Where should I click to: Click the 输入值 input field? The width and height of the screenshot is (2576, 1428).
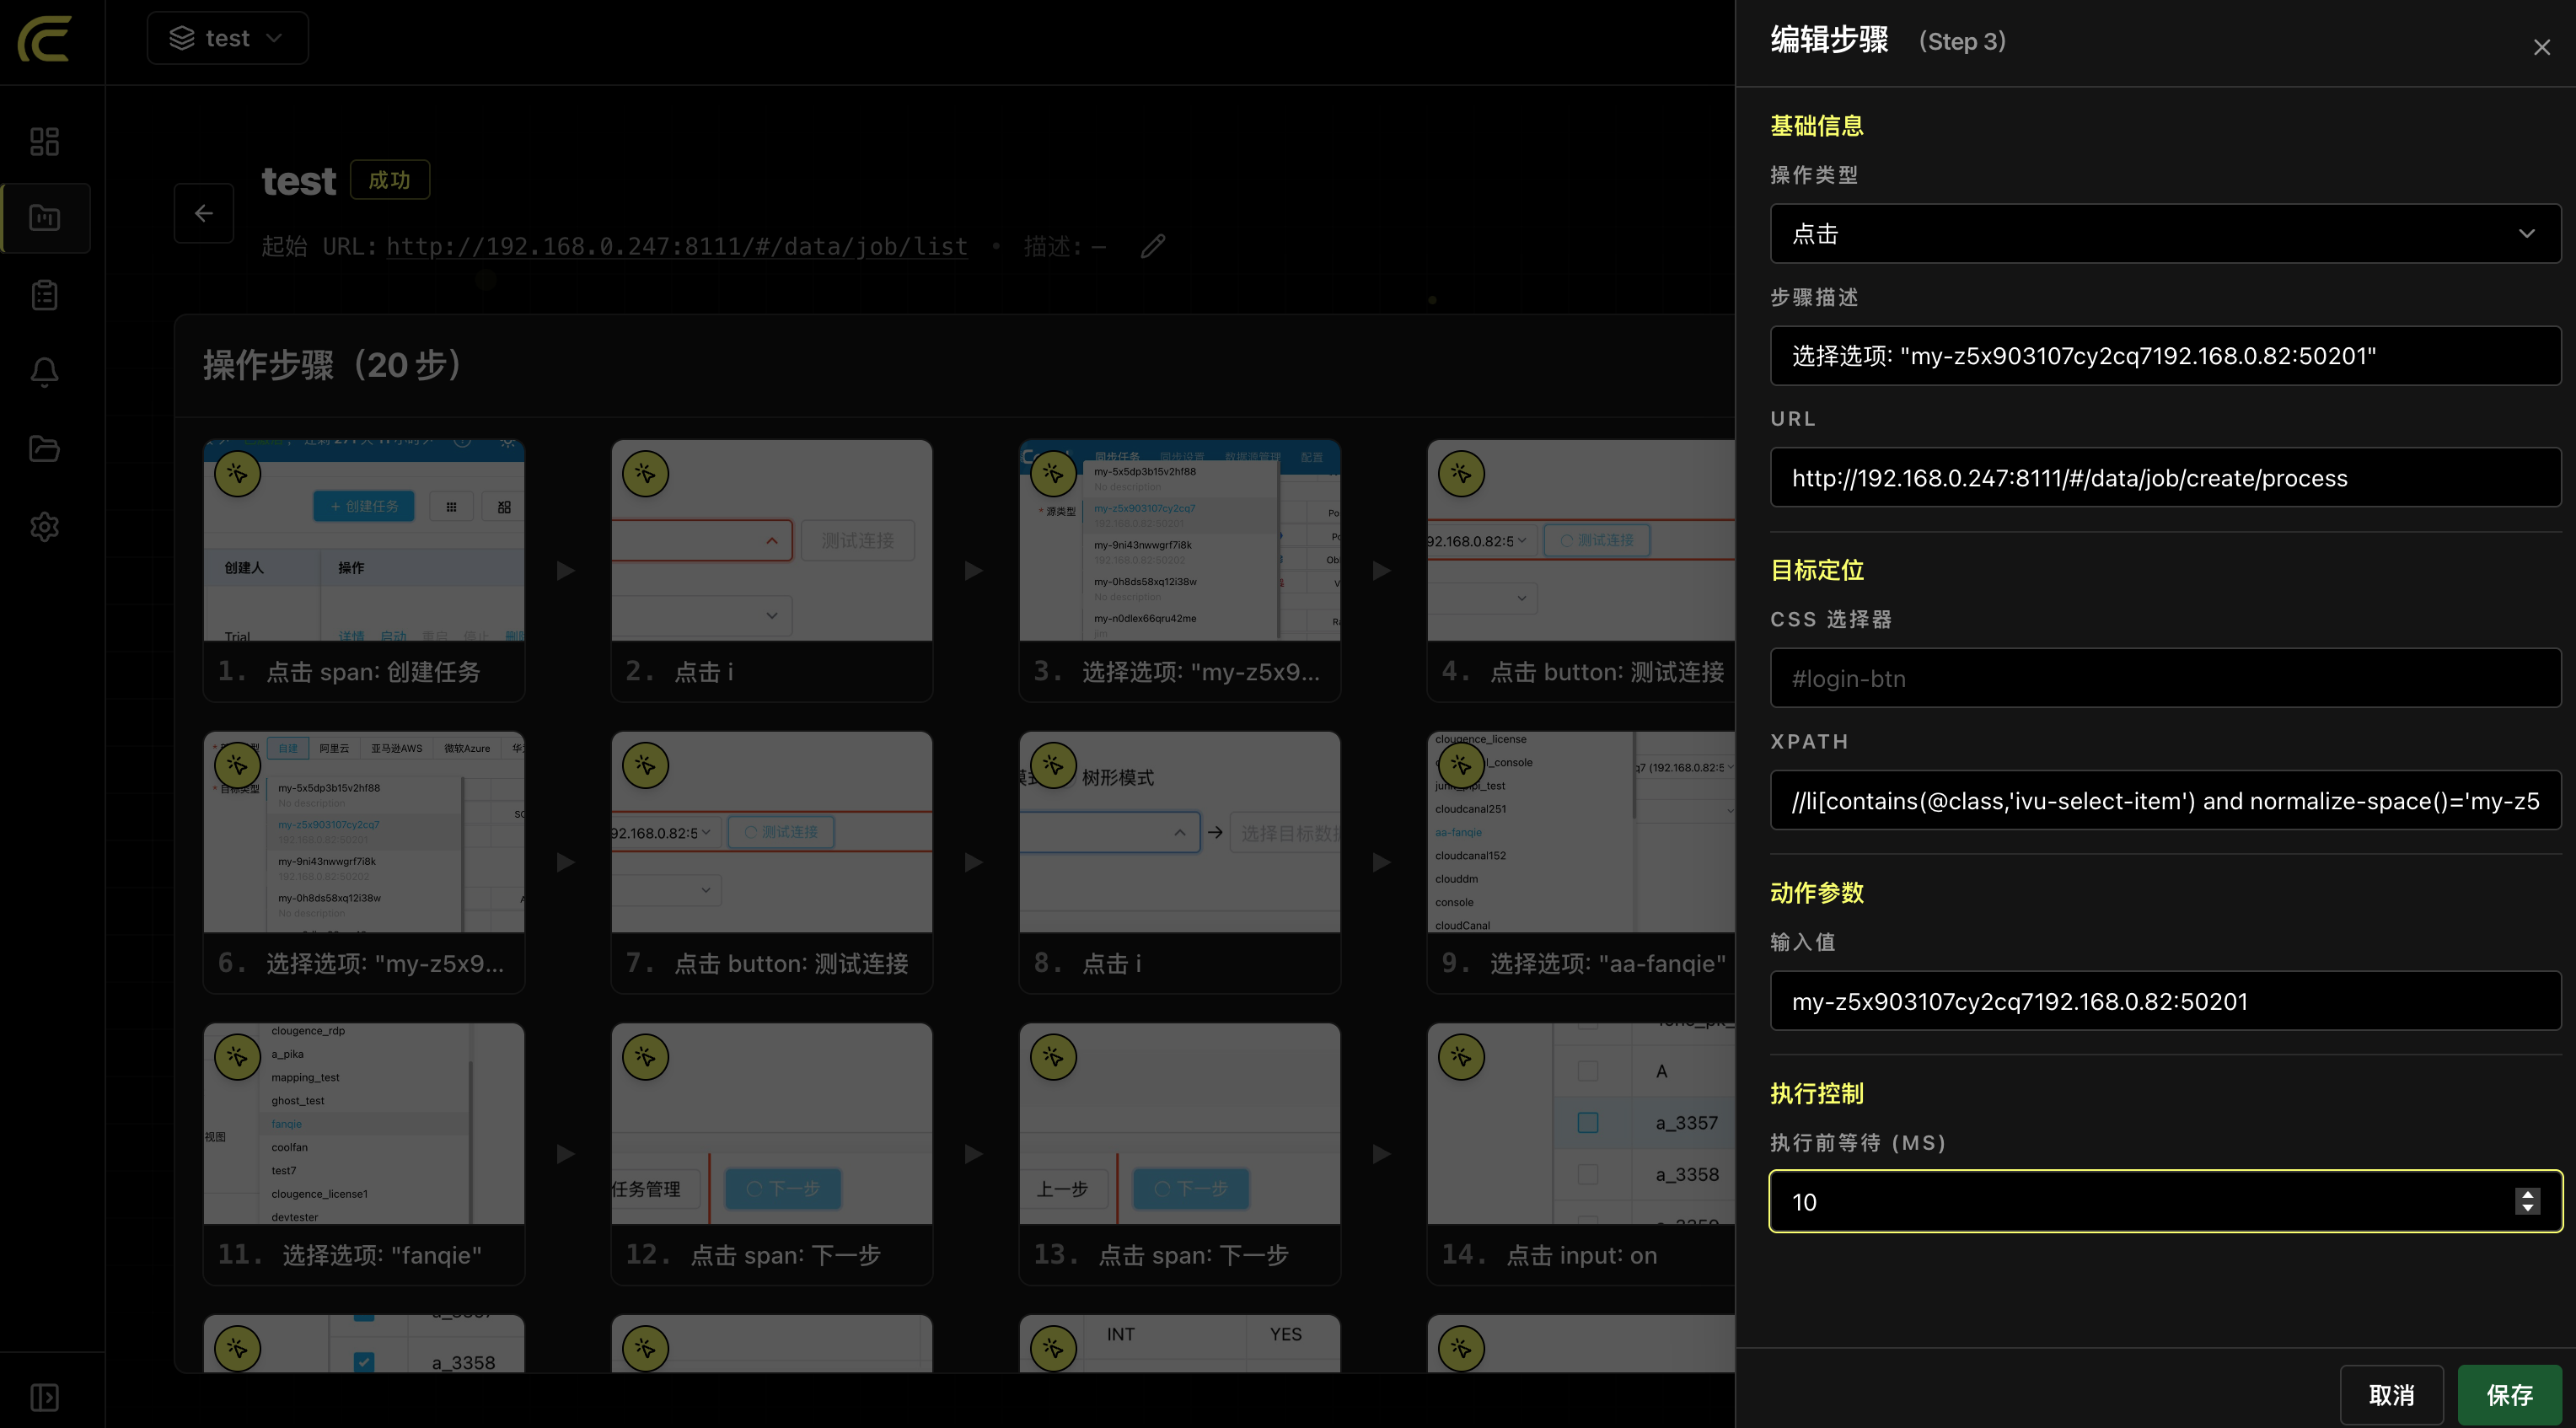(x=2165, y=1002)
